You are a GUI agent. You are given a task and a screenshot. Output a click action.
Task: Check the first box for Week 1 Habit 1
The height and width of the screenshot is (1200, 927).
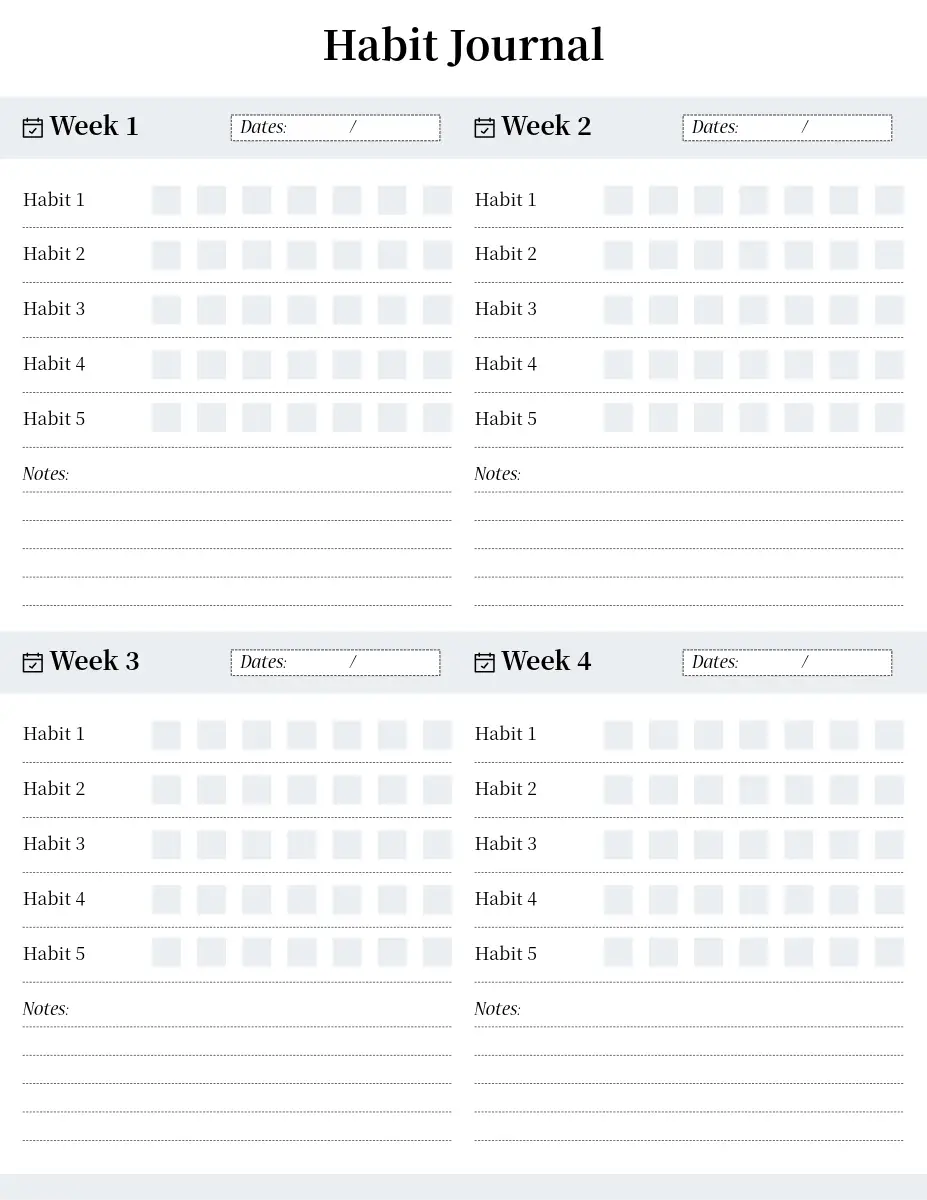tap(166, 200)
